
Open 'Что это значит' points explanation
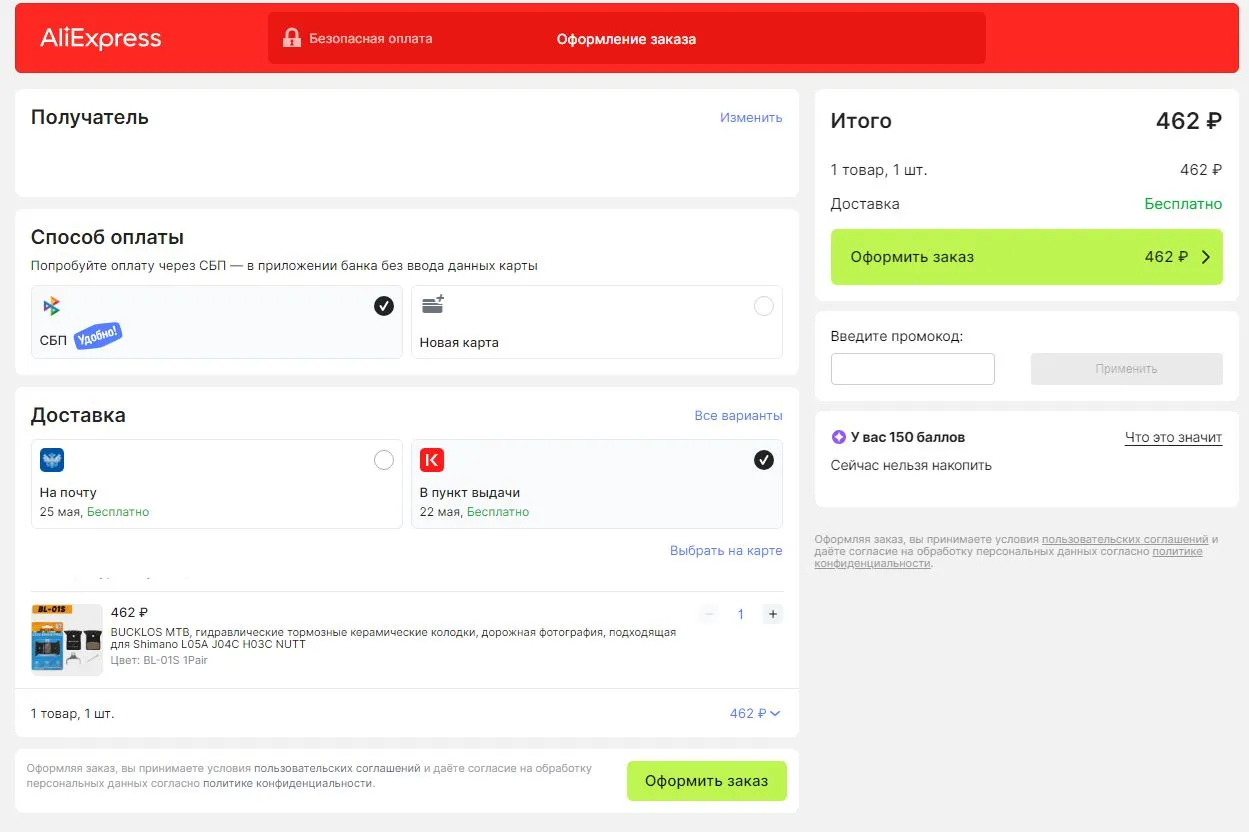pyautogui.click(x=1173, y=437)
